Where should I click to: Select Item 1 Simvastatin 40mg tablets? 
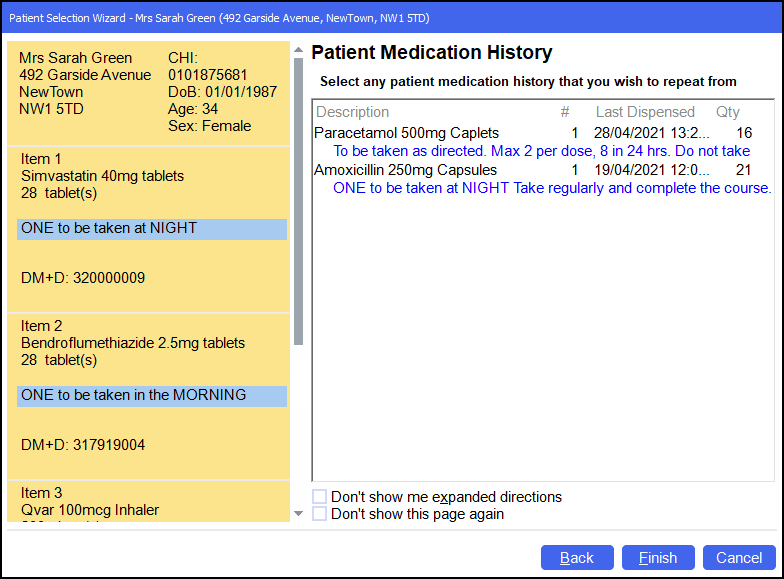(x=103, y=176)
